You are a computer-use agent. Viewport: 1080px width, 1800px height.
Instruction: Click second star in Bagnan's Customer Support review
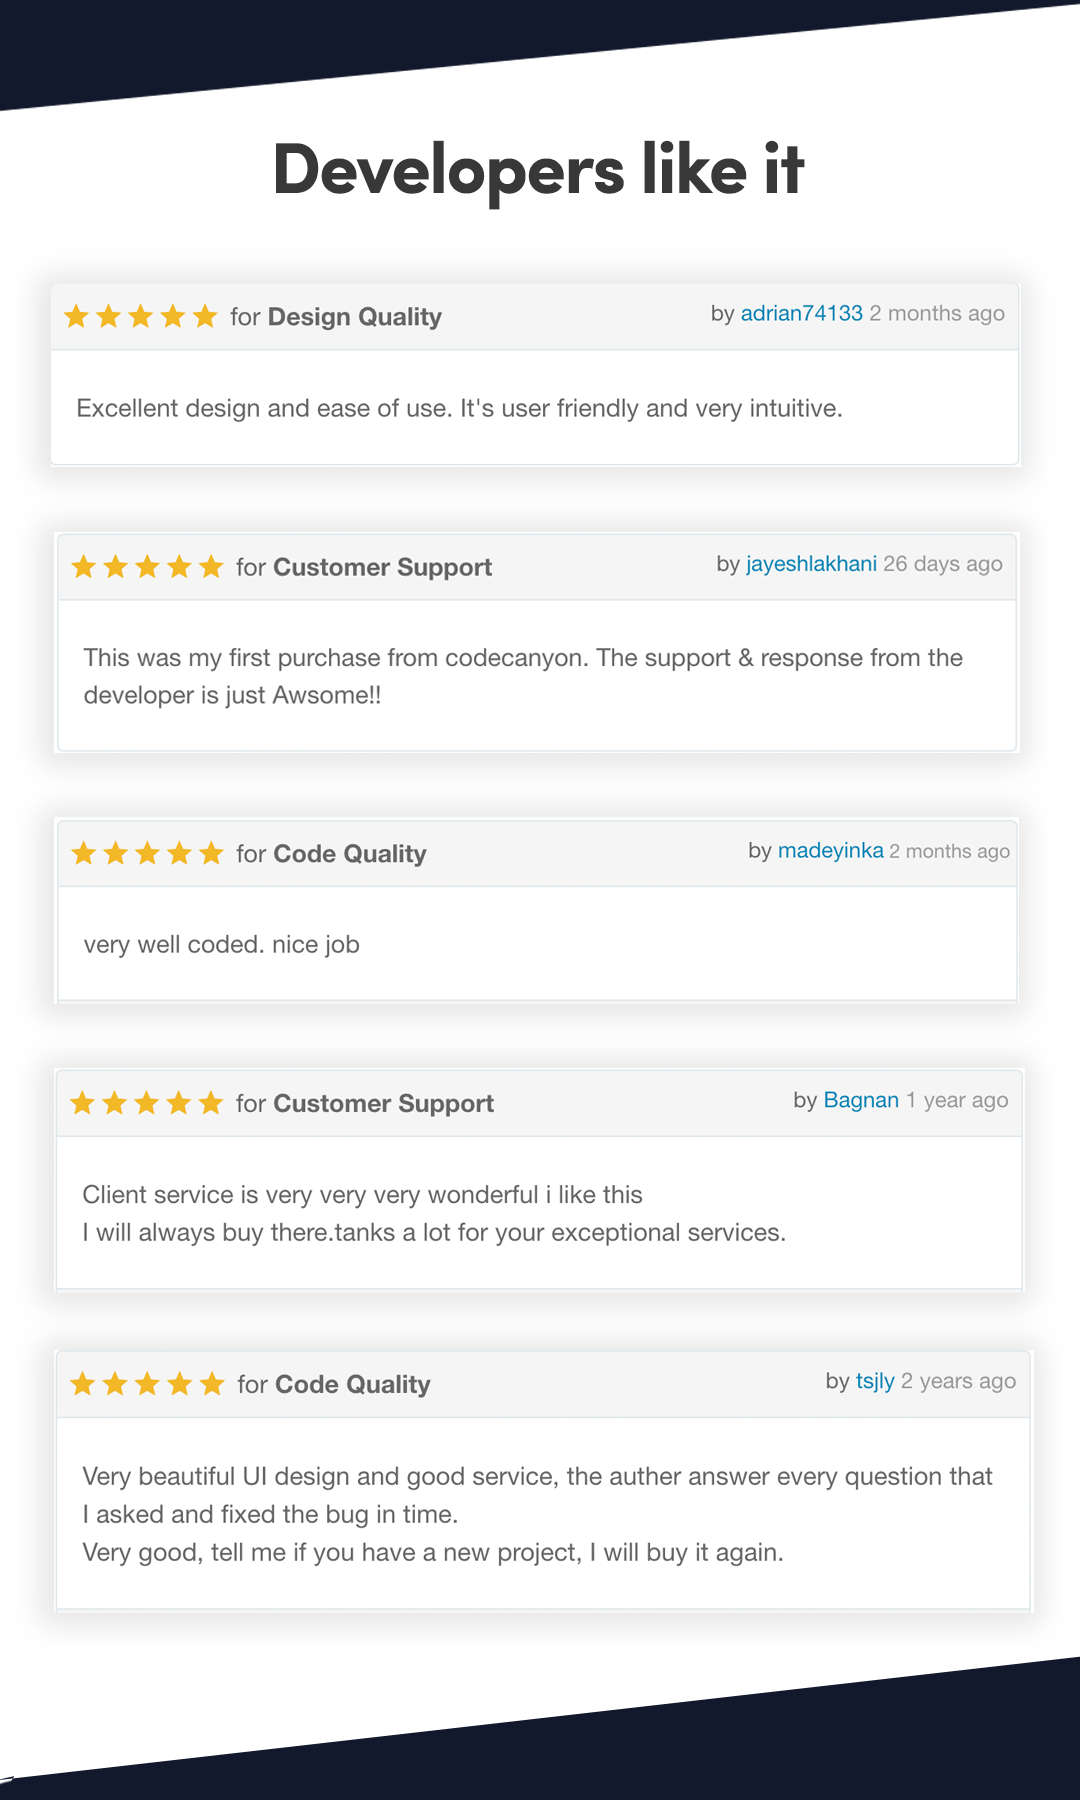tap(115, 1103)
